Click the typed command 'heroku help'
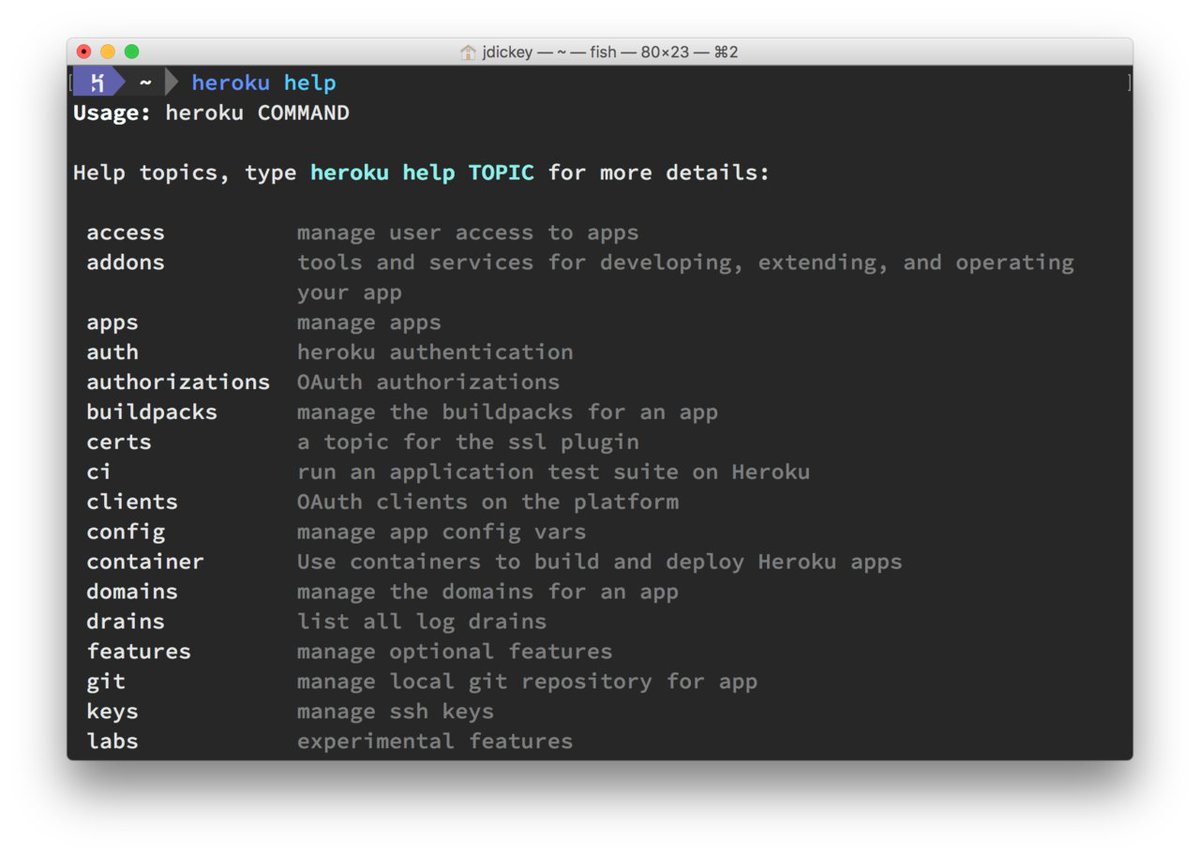Screen dimensions: 1200x856 click(264, 83)
